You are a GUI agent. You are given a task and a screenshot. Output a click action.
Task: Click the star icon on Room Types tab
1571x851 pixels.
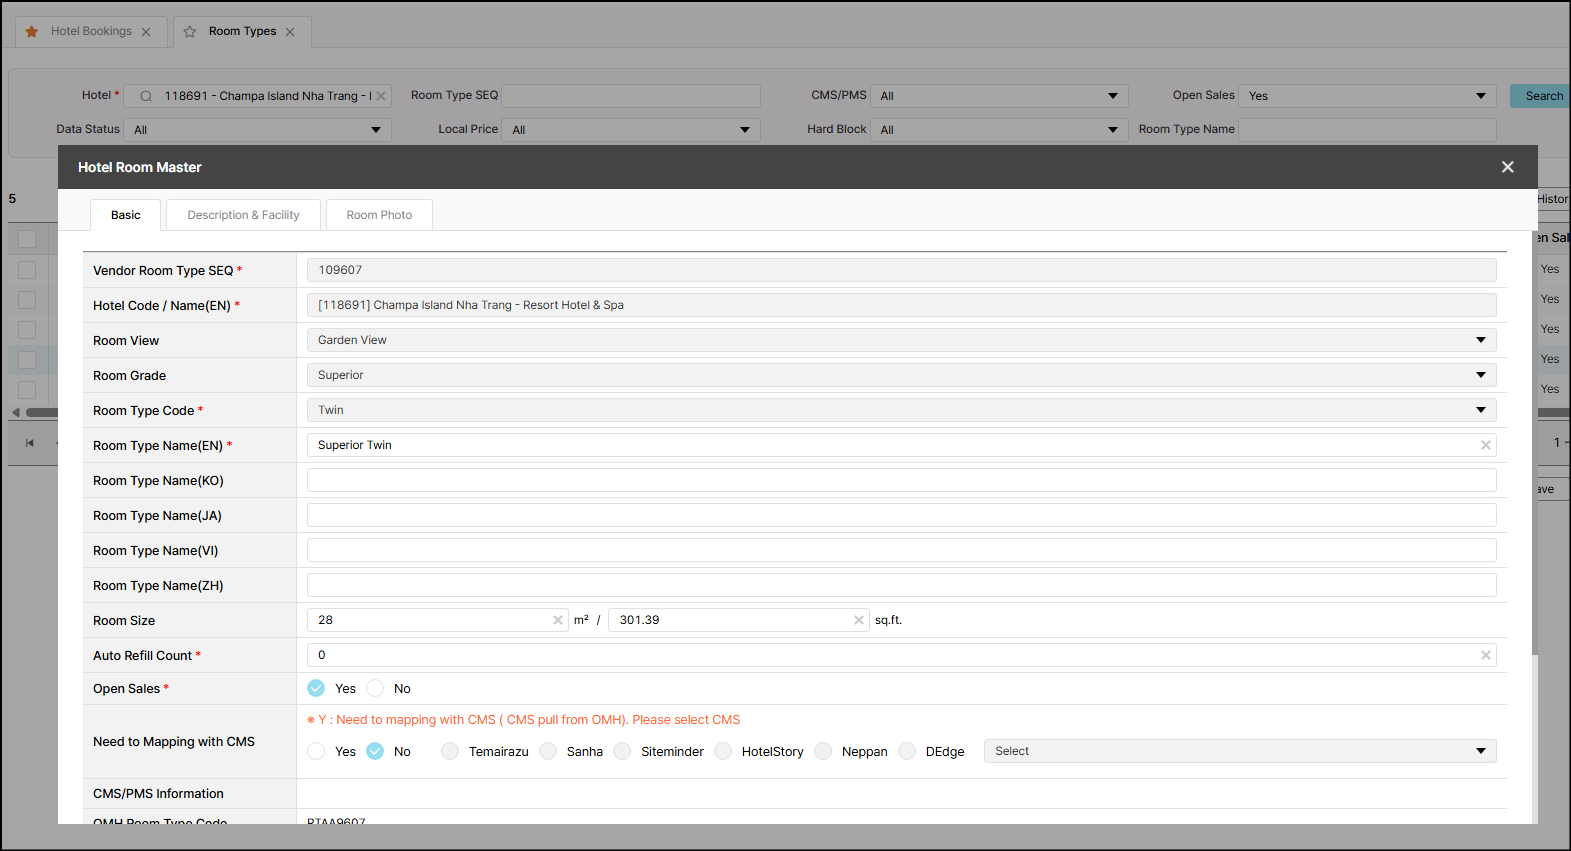(190, 32)
